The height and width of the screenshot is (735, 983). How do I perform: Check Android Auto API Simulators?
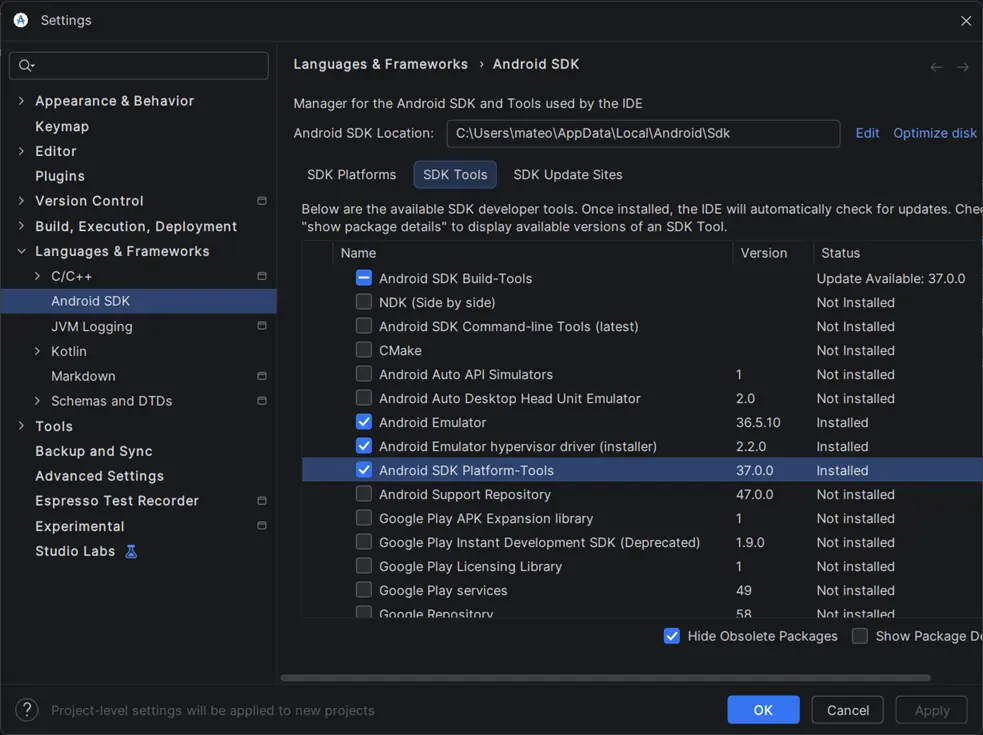364,374
